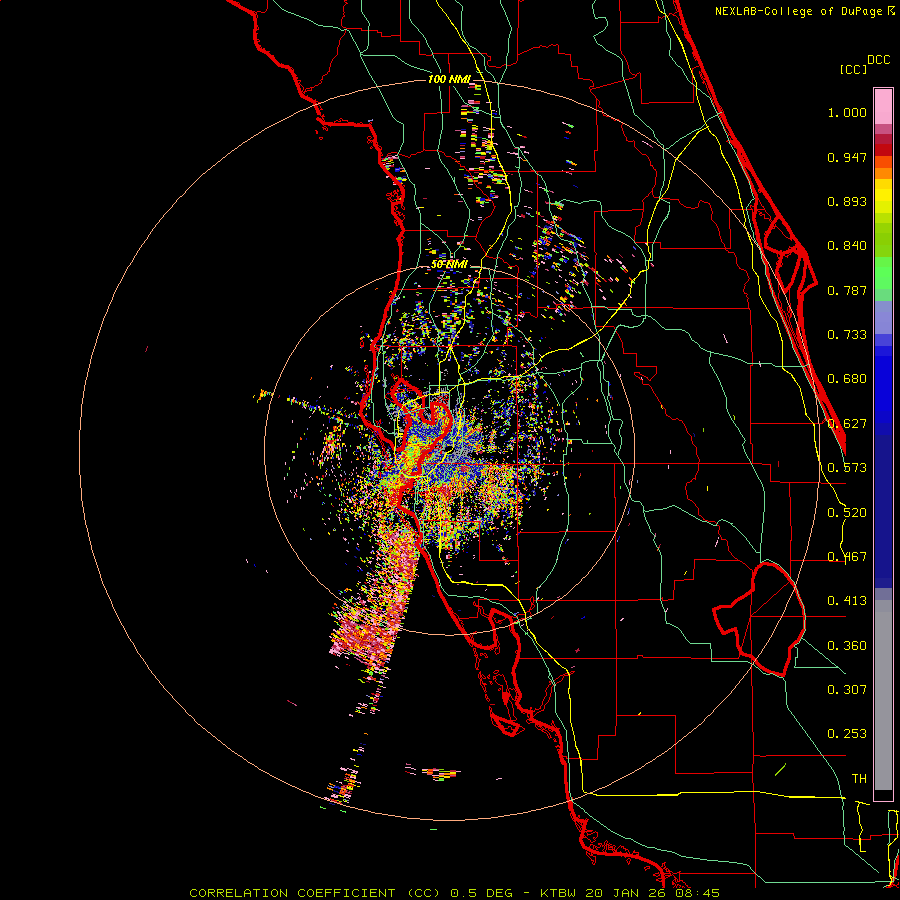Click the 100 NMI range ring label
The height and width of the screenshot is (900, 900).
coord(449,79)
